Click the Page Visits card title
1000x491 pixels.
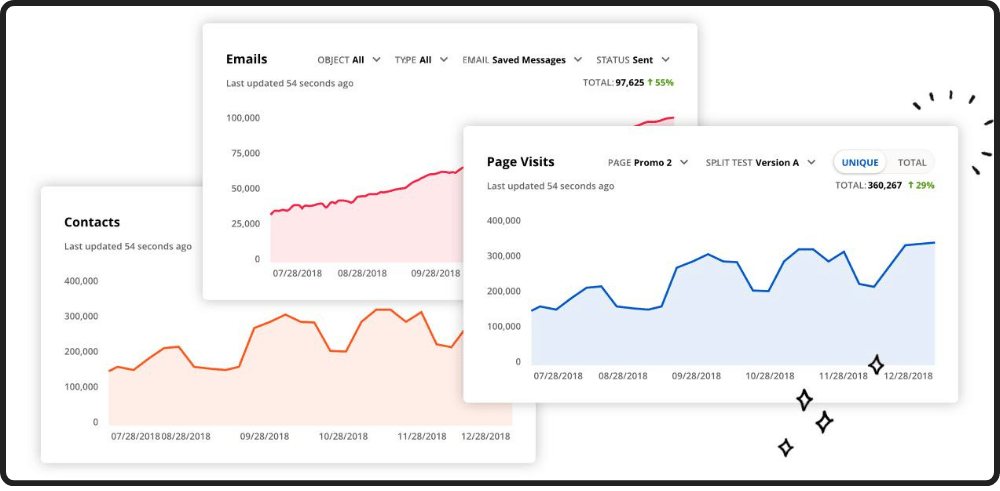(x=520, y=162)
